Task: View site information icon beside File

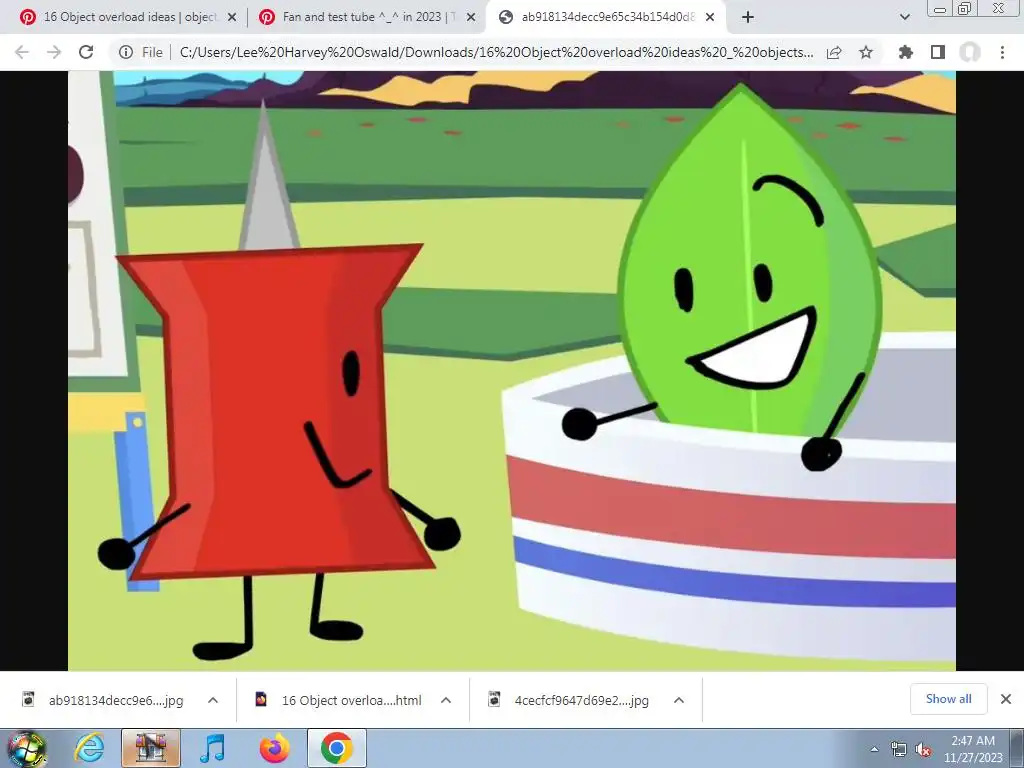Action: coord(126,52)
